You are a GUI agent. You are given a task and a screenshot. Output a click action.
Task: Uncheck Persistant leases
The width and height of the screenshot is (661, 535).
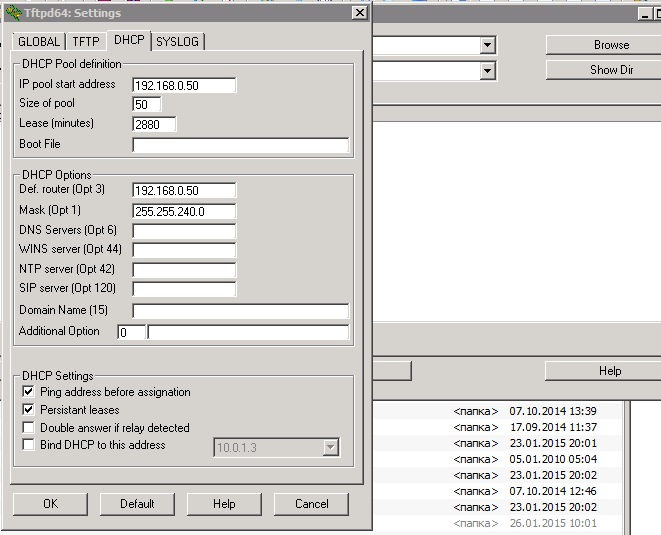tap(28, 409)
